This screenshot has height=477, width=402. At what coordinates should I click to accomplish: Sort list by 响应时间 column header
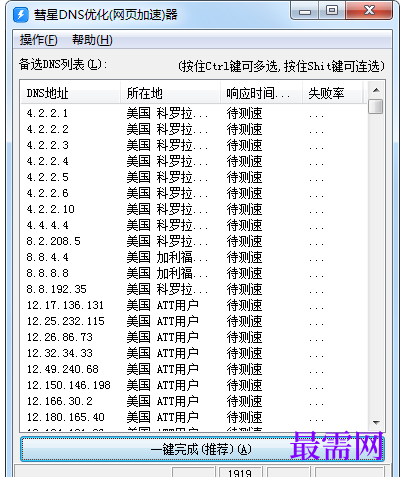(x=261, y=93)
